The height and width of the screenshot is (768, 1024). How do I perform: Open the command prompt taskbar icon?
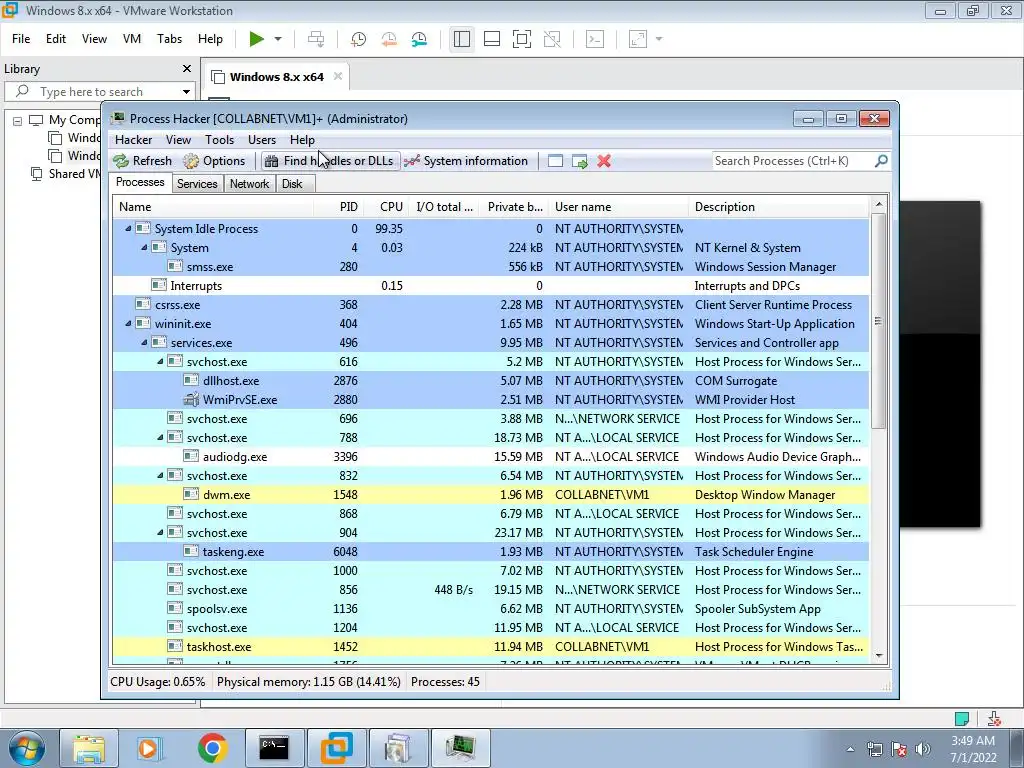(274, 748)
